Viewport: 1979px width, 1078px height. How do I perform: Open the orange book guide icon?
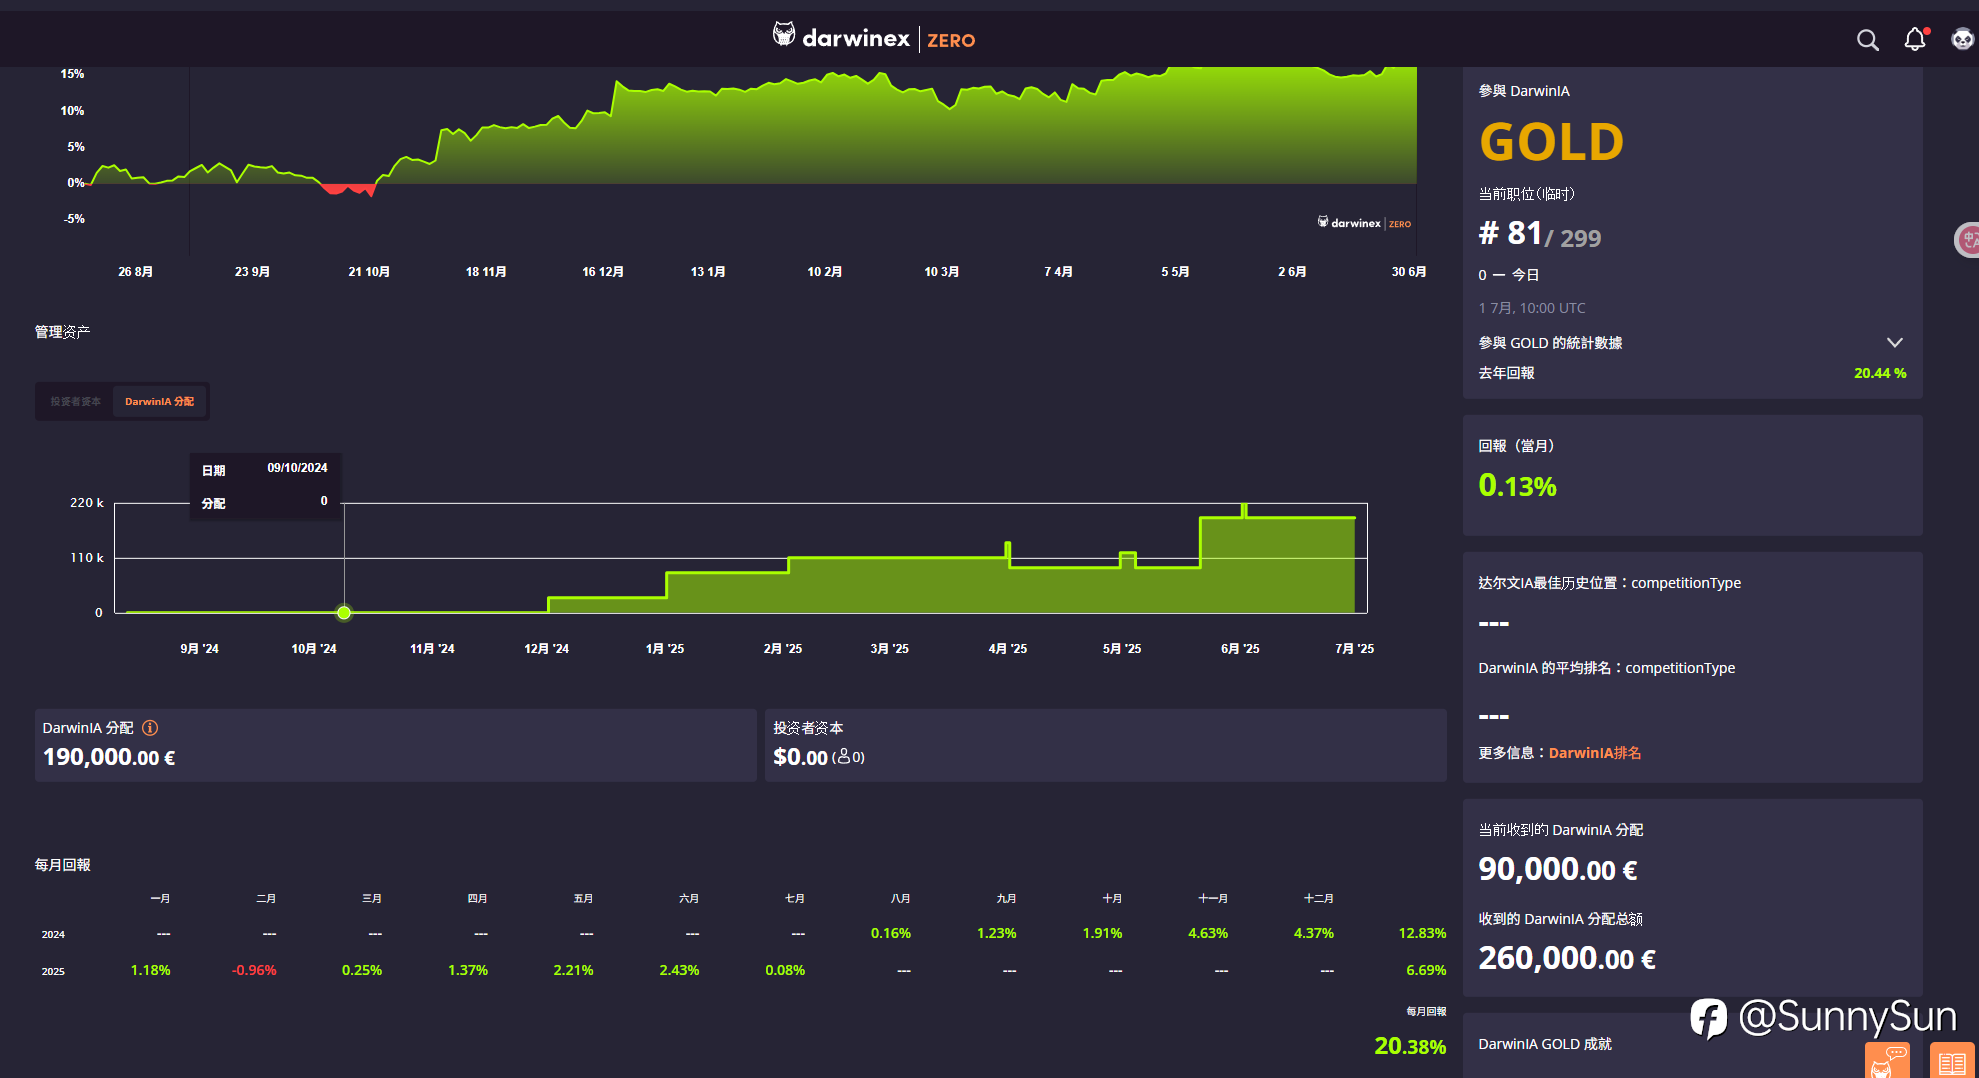pos(1951,1061)
